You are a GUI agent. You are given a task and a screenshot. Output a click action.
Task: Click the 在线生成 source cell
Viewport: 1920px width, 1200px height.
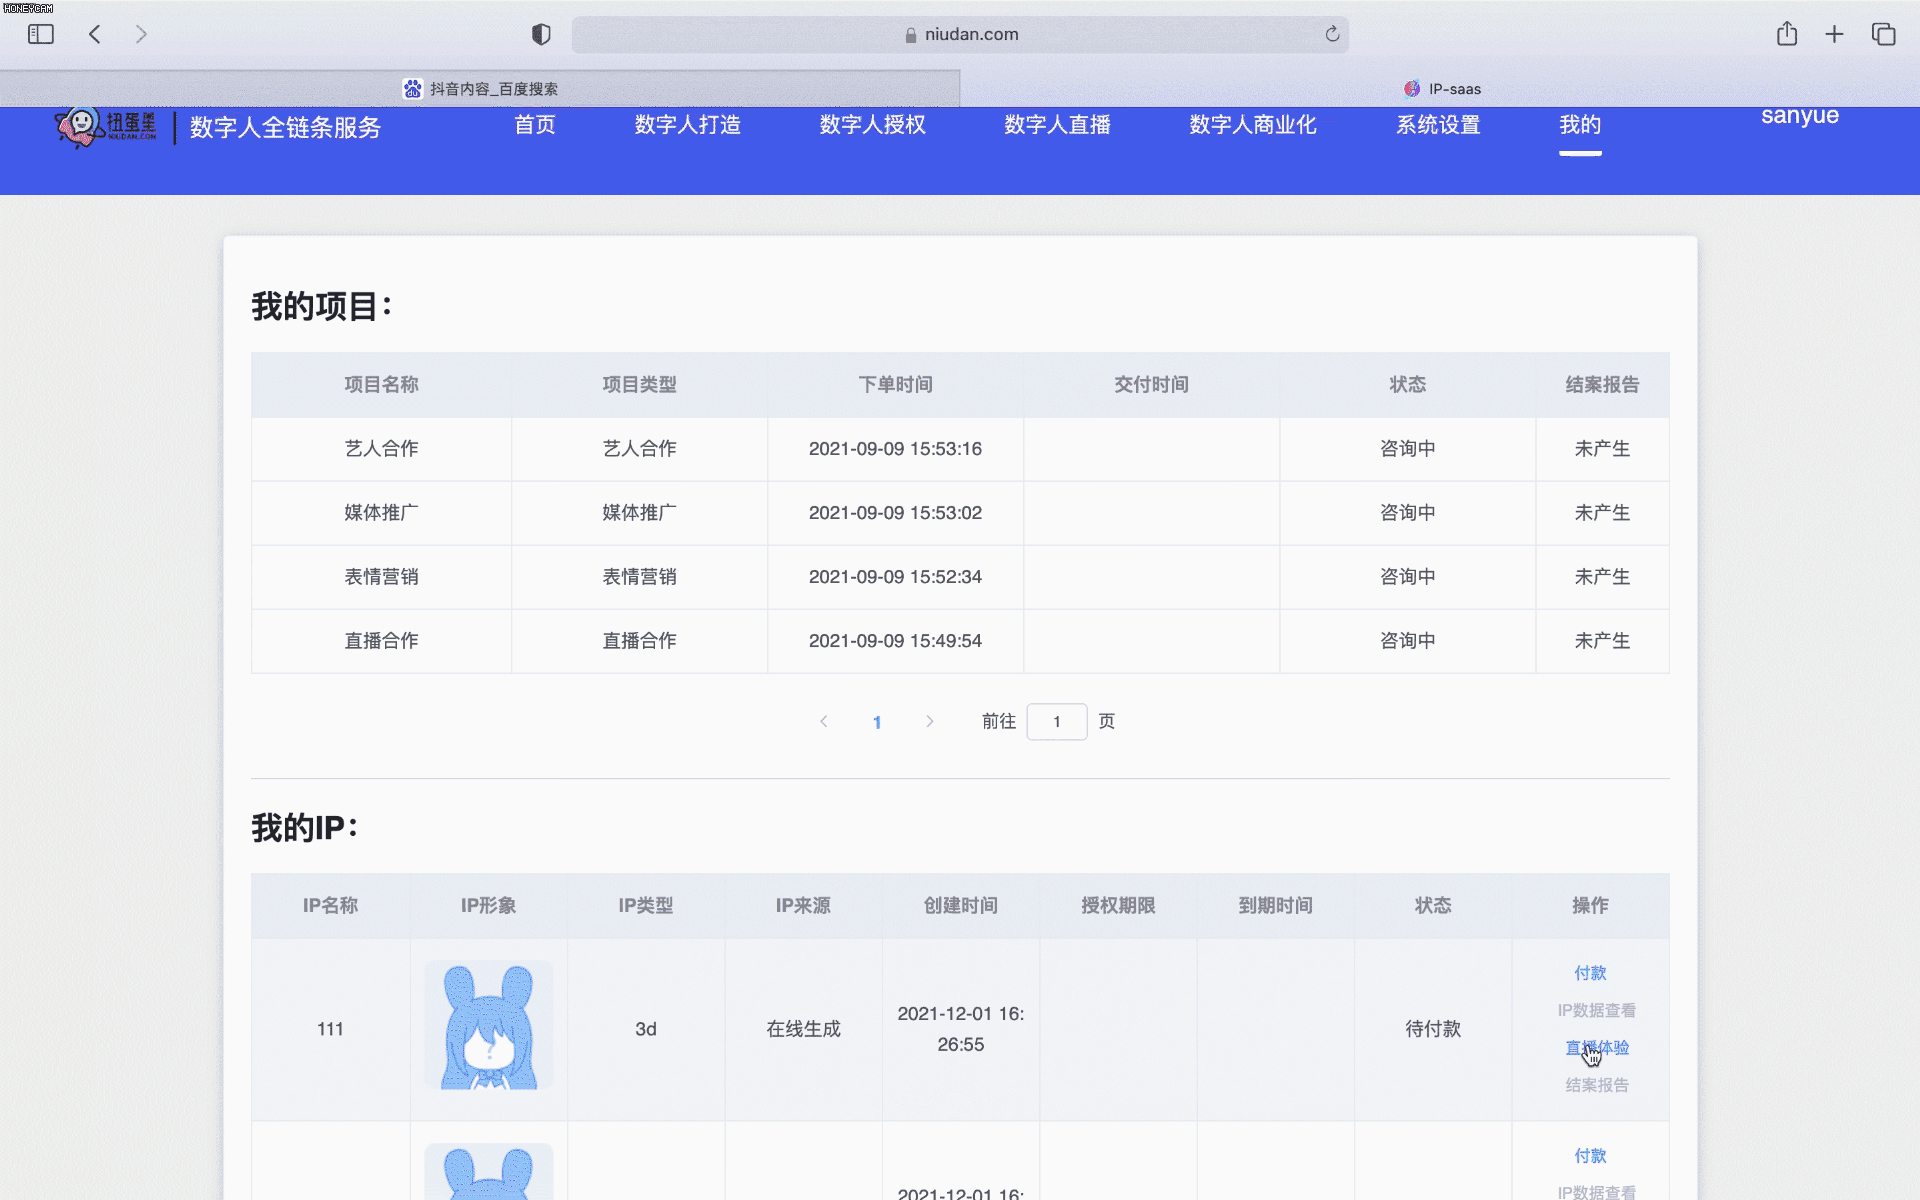coord(803,1029)
